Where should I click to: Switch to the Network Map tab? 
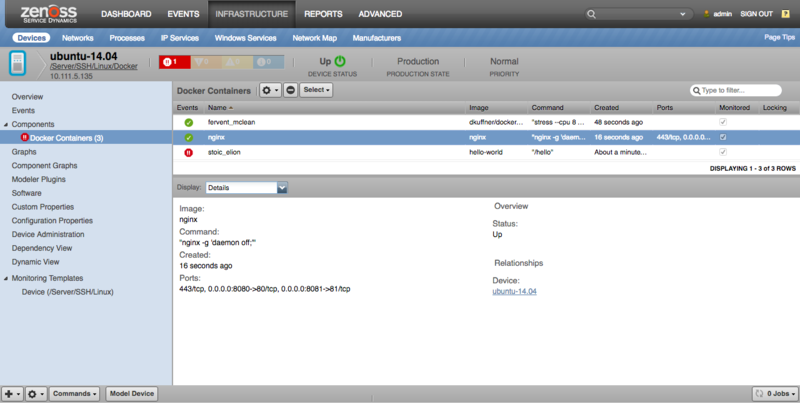pos(314,38)
